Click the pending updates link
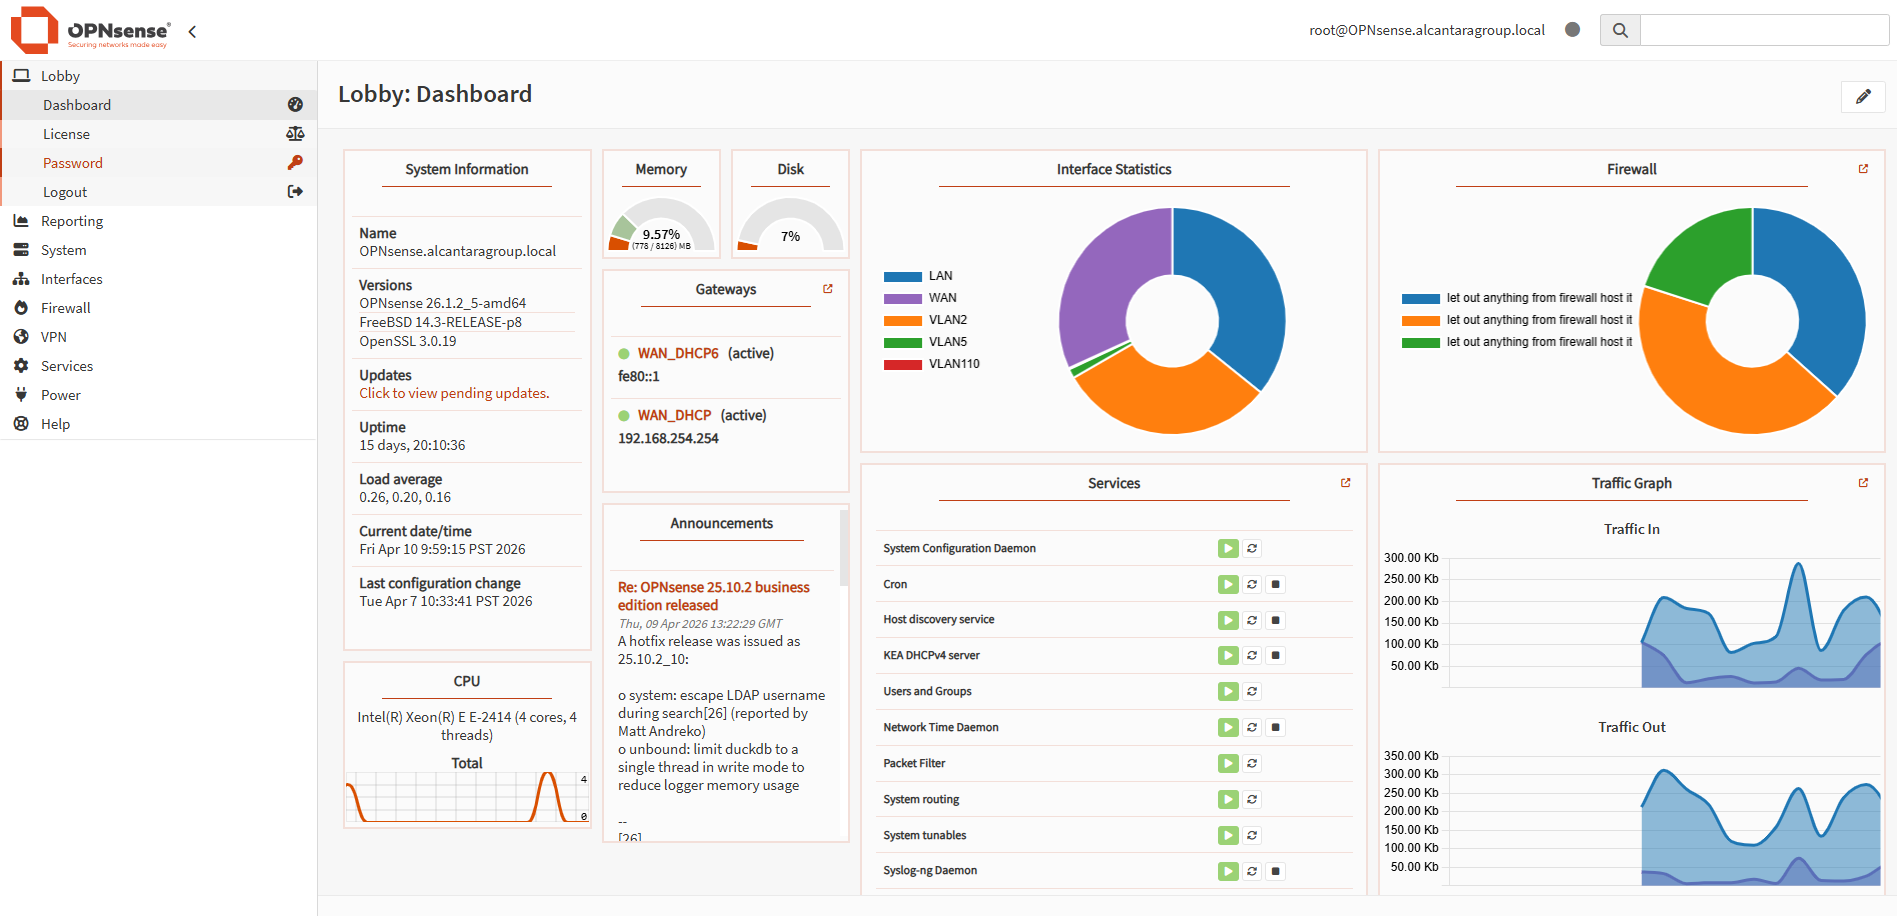 click(x=453, y=392)
